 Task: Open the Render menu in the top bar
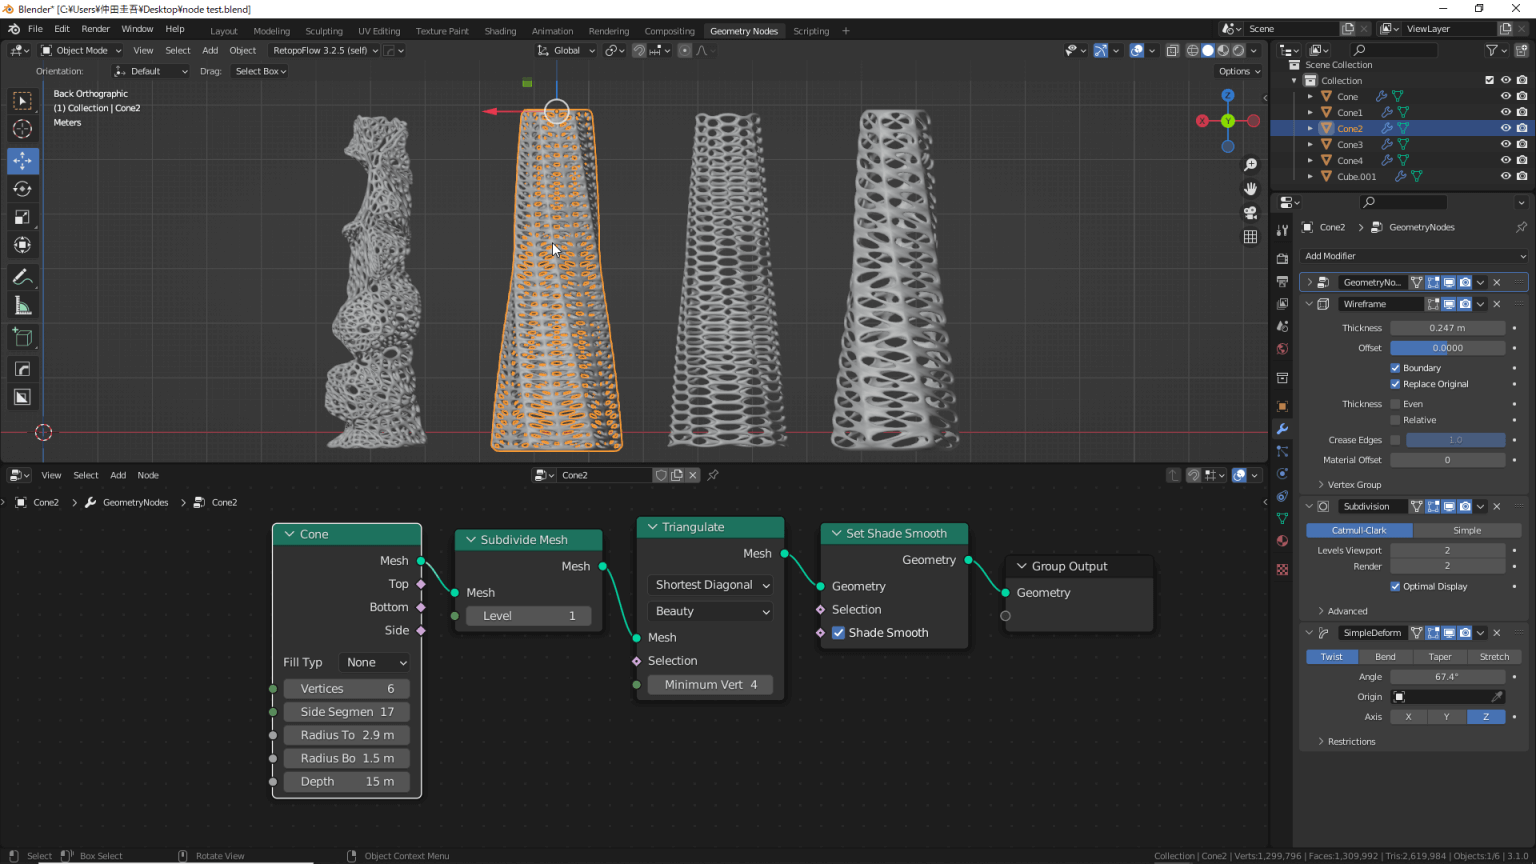(95, 29)
